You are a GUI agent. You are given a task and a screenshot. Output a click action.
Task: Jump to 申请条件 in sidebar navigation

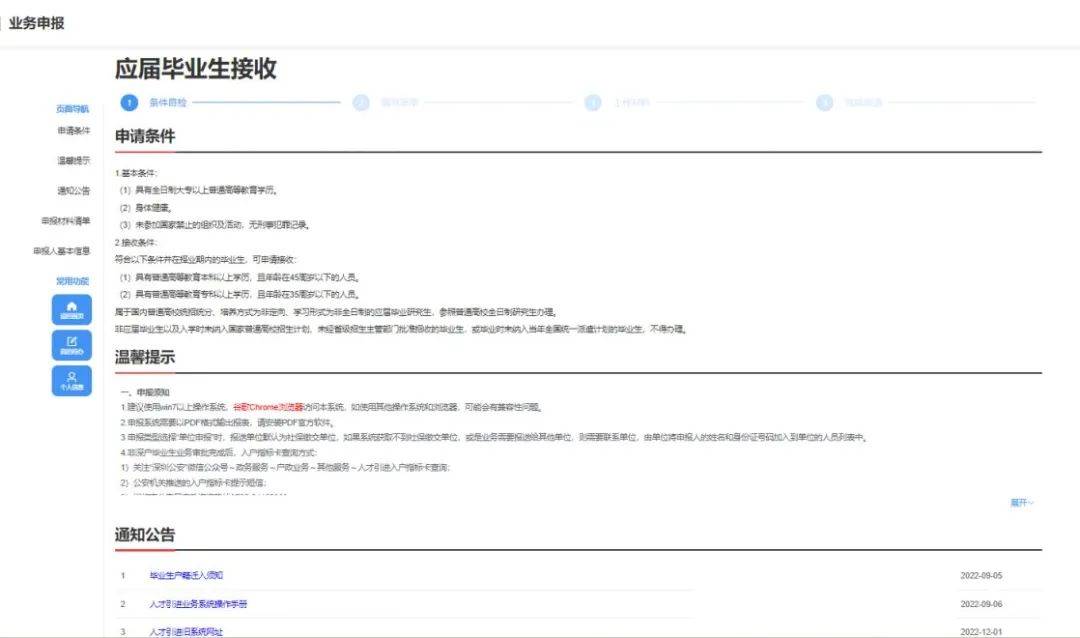coord(74,130)
